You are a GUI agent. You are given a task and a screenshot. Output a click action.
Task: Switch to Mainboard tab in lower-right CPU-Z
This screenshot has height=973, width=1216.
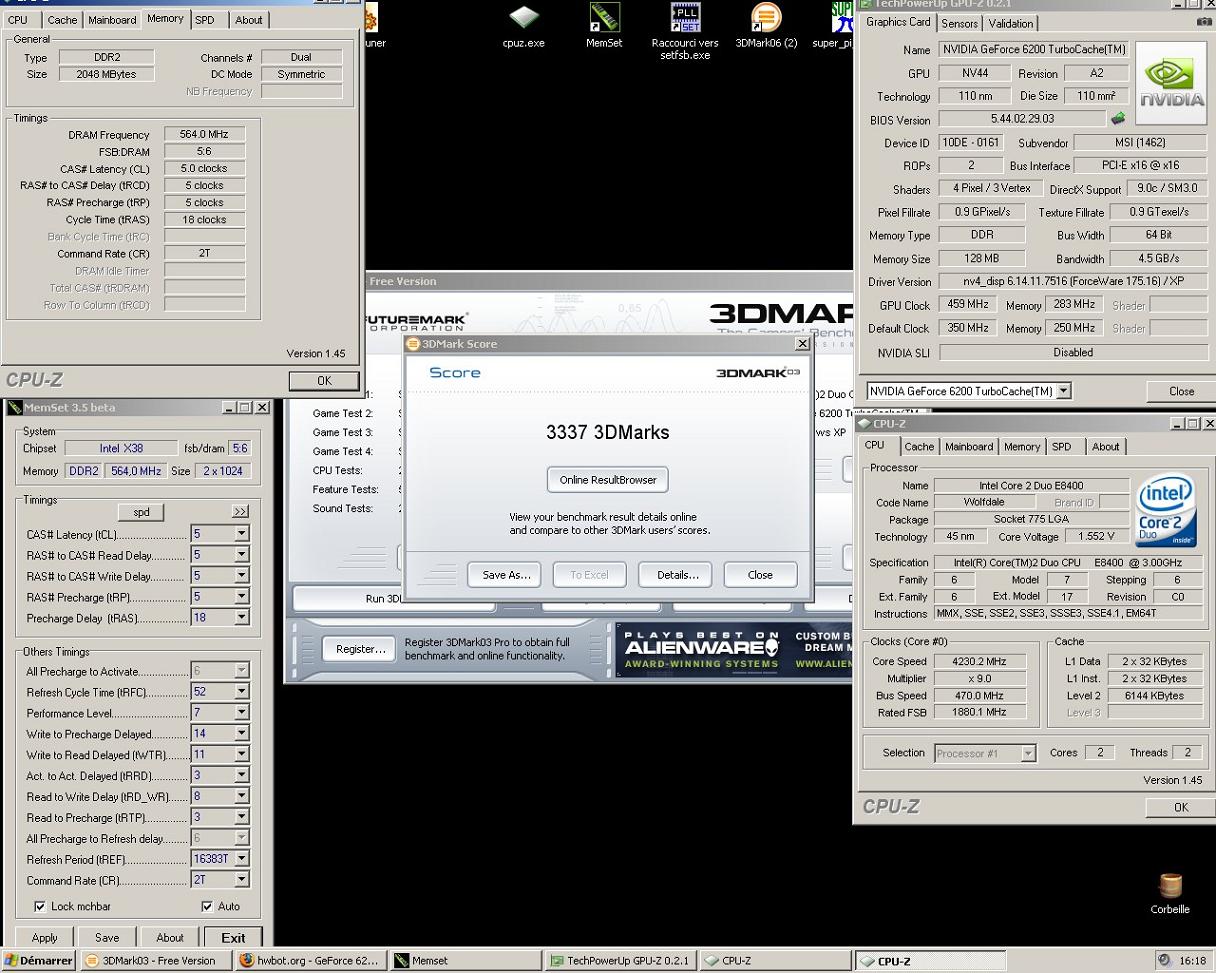(969, 447)
